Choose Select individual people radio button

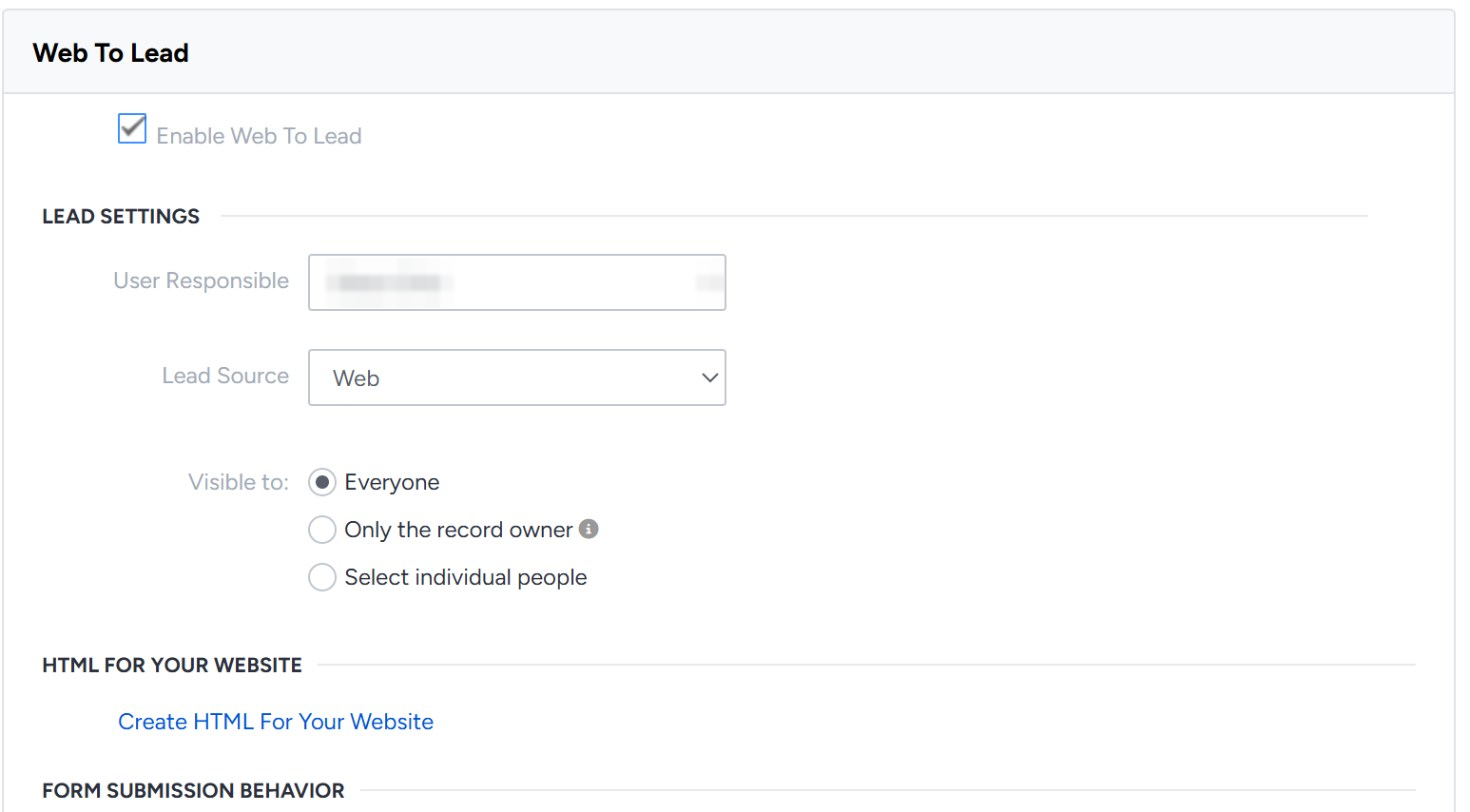(x=322, y=577)
